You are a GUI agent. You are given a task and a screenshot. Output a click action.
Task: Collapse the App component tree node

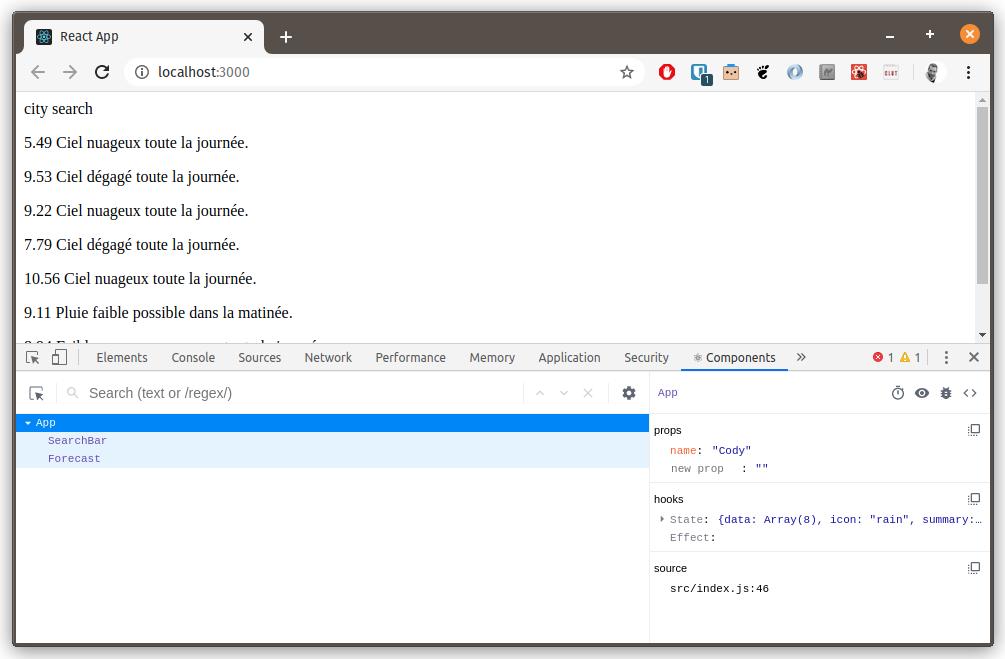(x=28, y=423)
